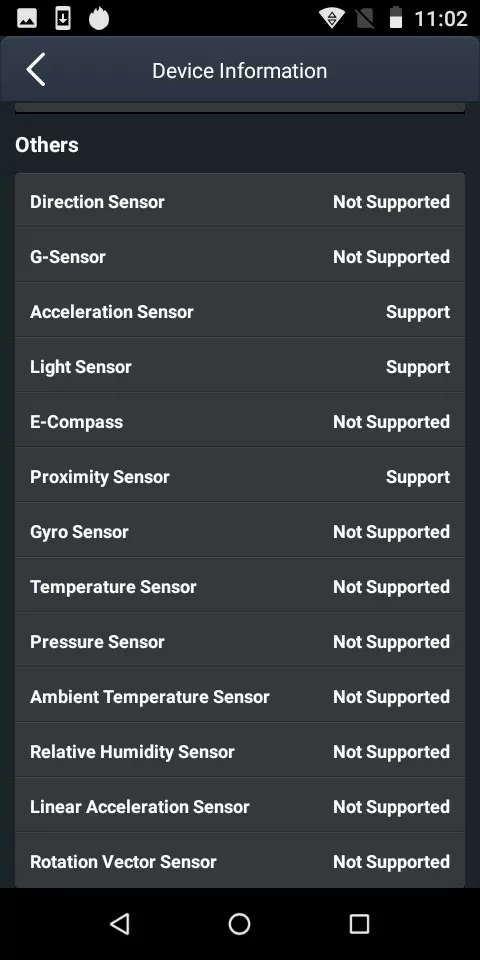Tap the Wi-Fi status icon
Viewport: 480px width, 960px height.
(x=331, y=18)
